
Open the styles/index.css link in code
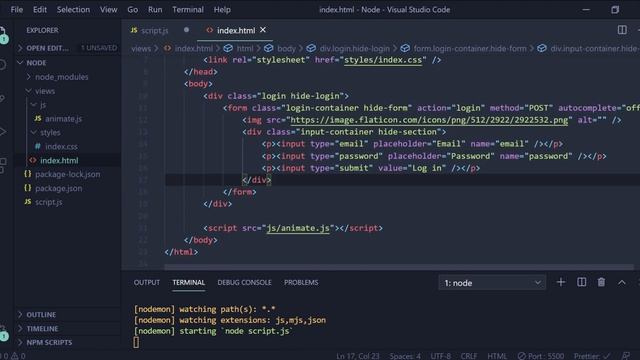[383, 60]
